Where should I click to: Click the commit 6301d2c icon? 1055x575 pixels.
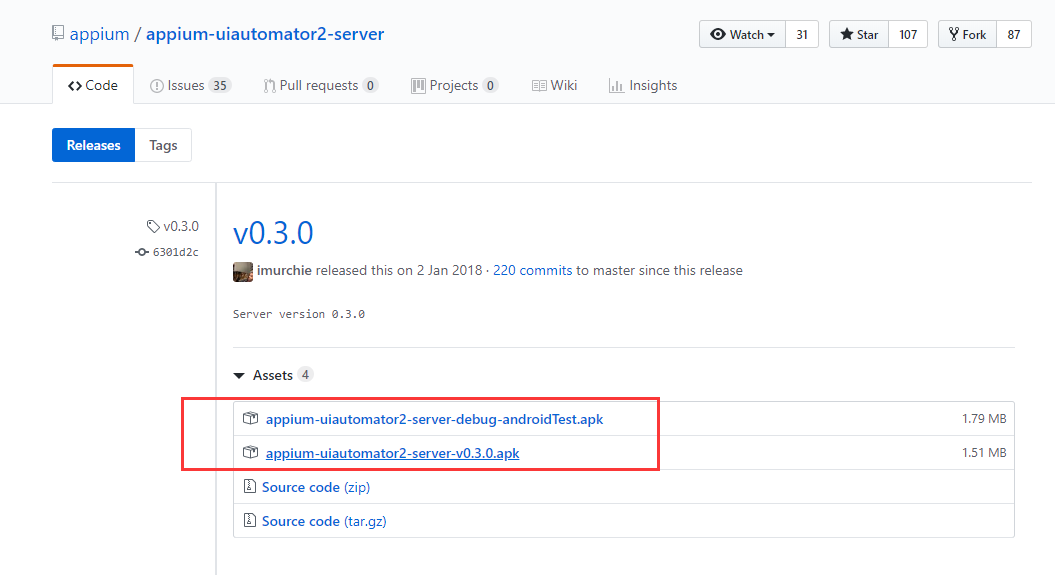click(142, 252)
